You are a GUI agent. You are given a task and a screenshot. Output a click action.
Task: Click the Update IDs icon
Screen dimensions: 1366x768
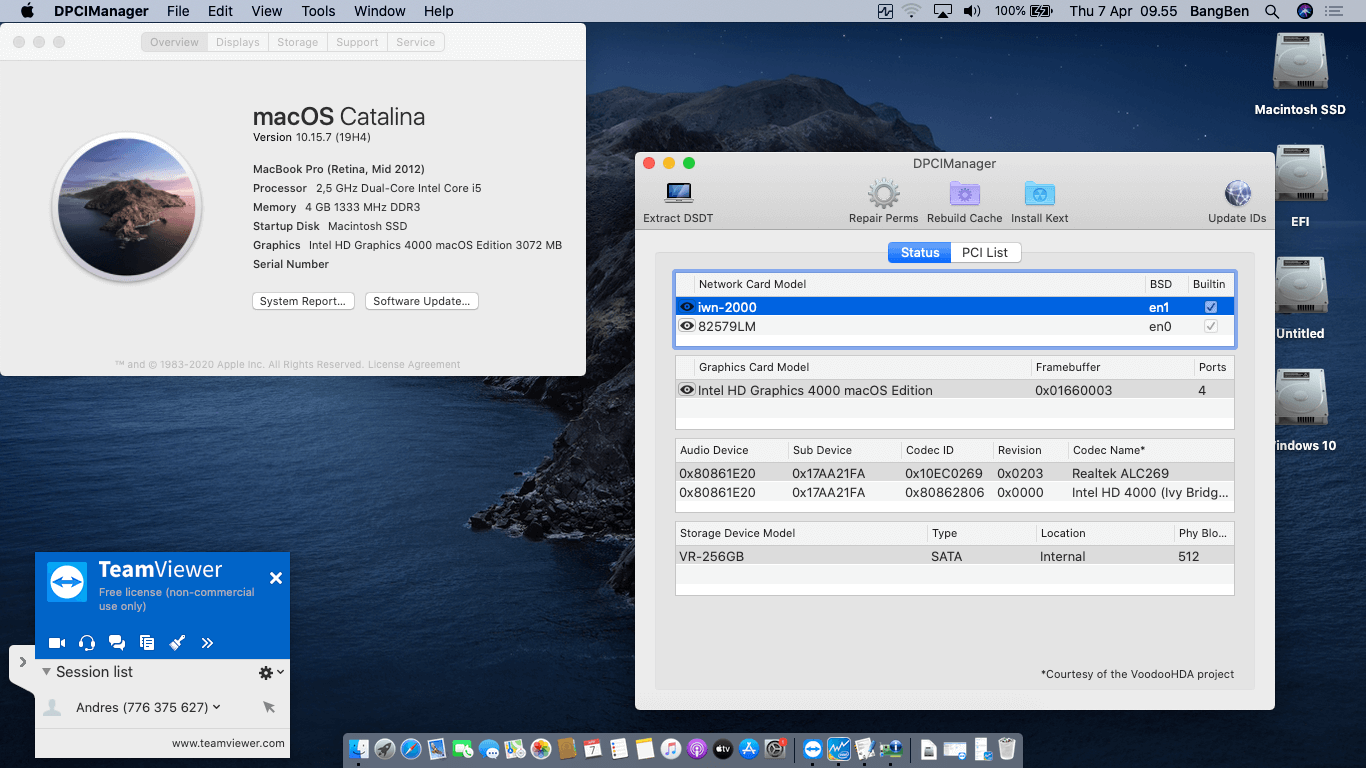coord(1236,193)
